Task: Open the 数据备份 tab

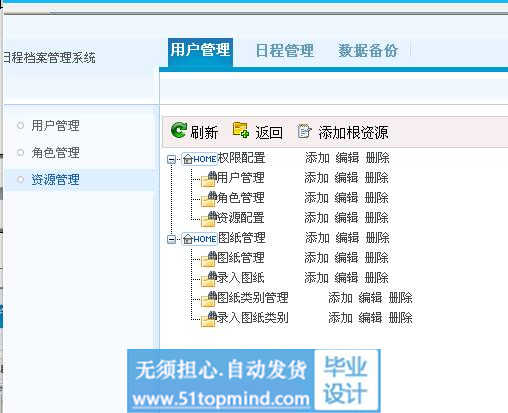Action: coord(368,51)
